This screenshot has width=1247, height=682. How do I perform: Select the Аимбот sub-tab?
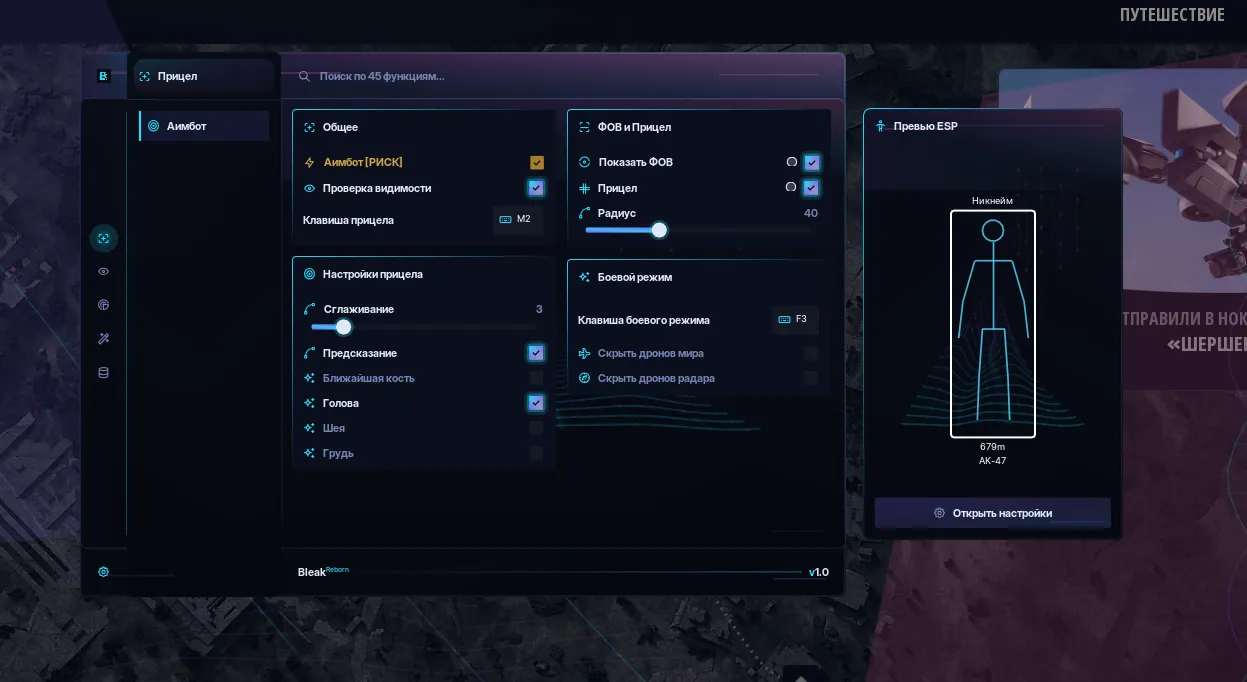tap(204, 126)
